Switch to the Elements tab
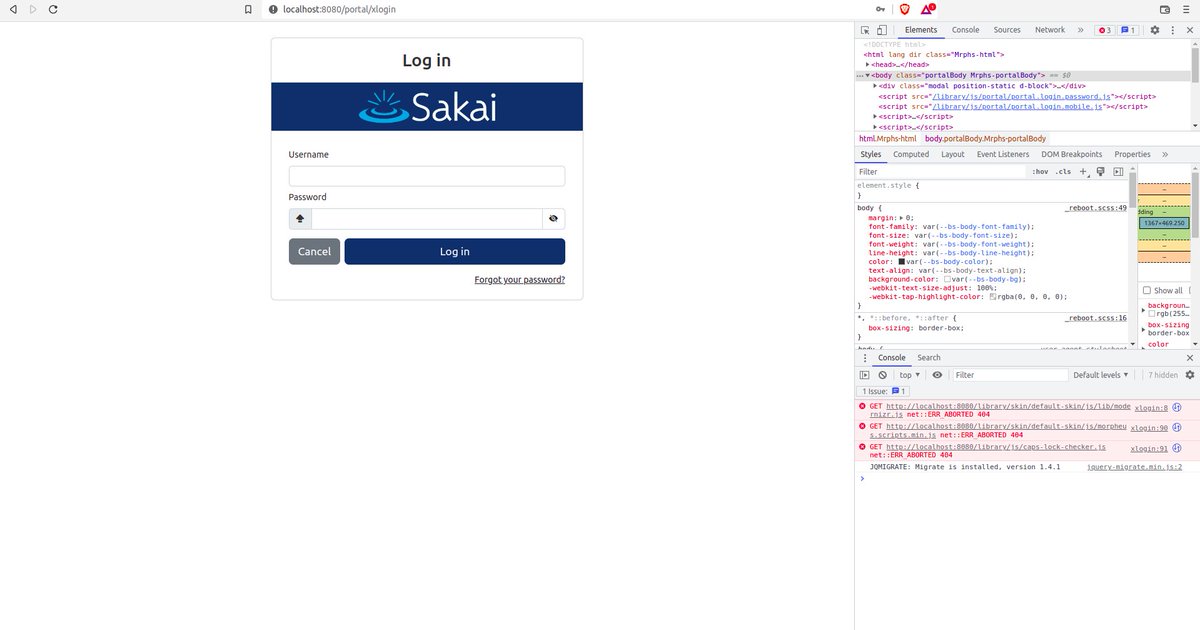Image resolution: width=1200 pixels, height=630 pixels. (921, 30)
